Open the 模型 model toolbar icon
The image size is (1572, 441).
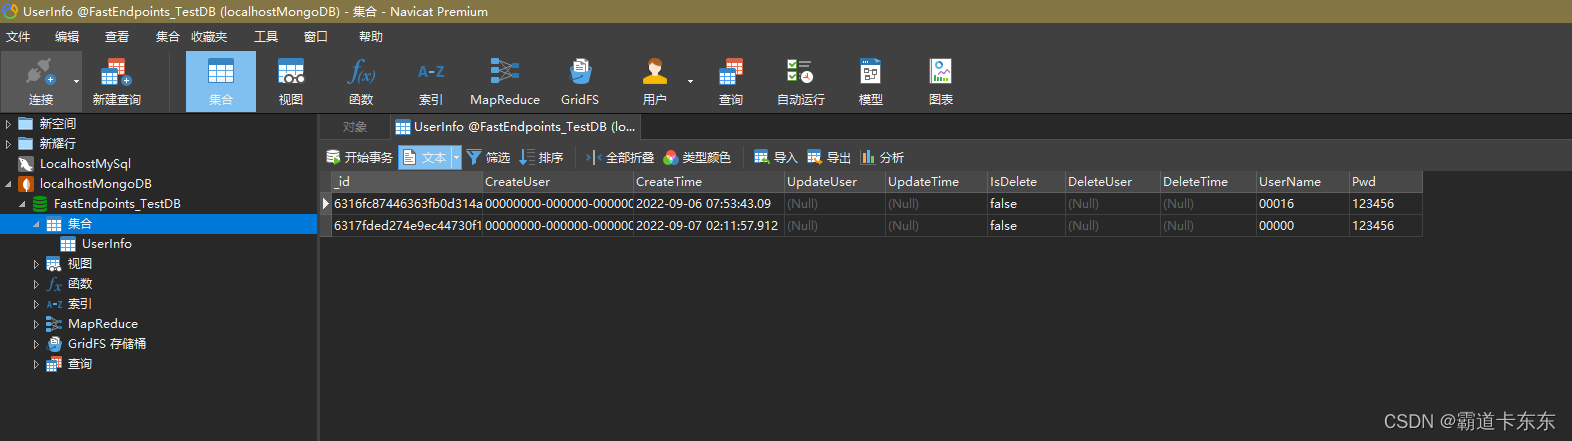pos(871,81)
